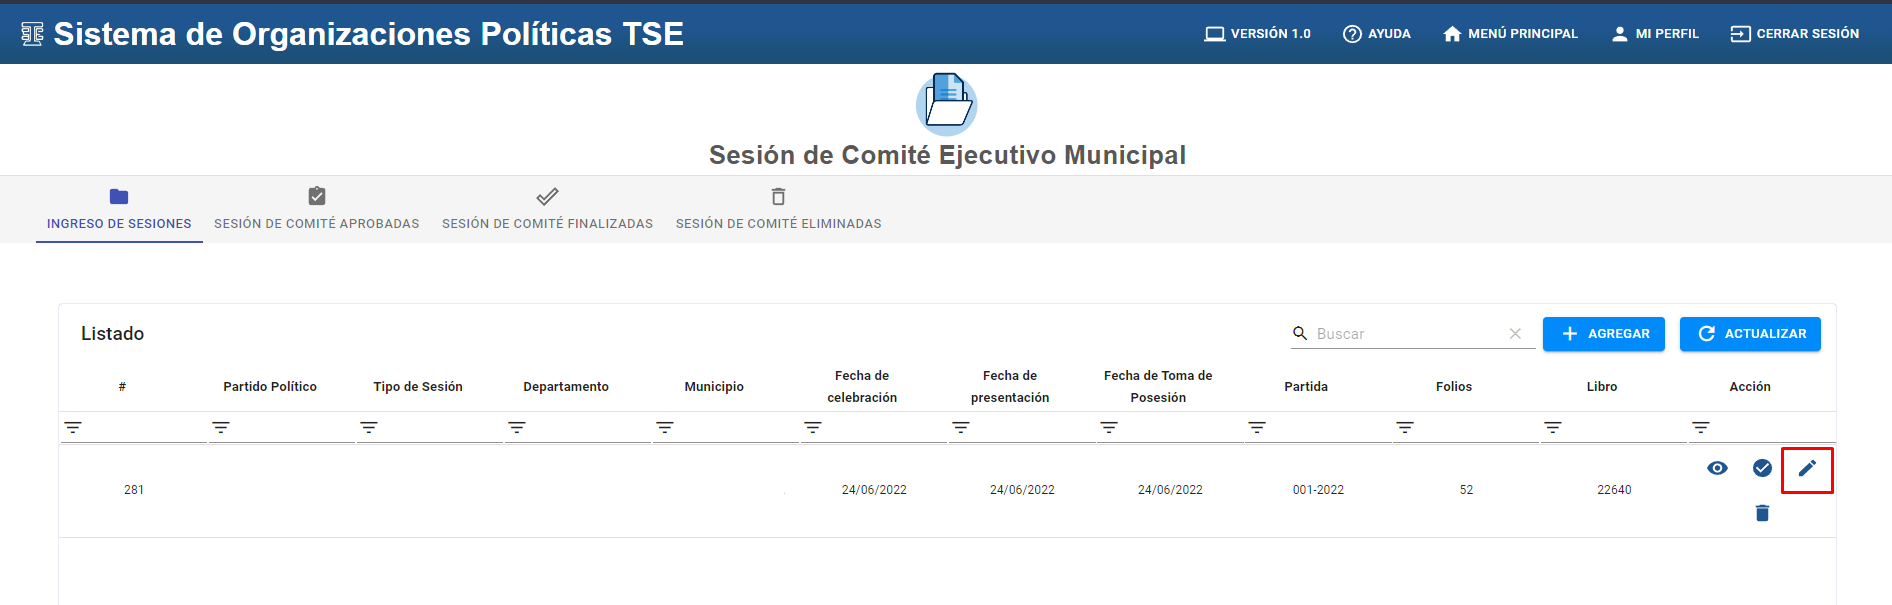The width and height of the screenshot is (1892, 605).
Task: Open the Municipio column filter
Action: point(665,428)
